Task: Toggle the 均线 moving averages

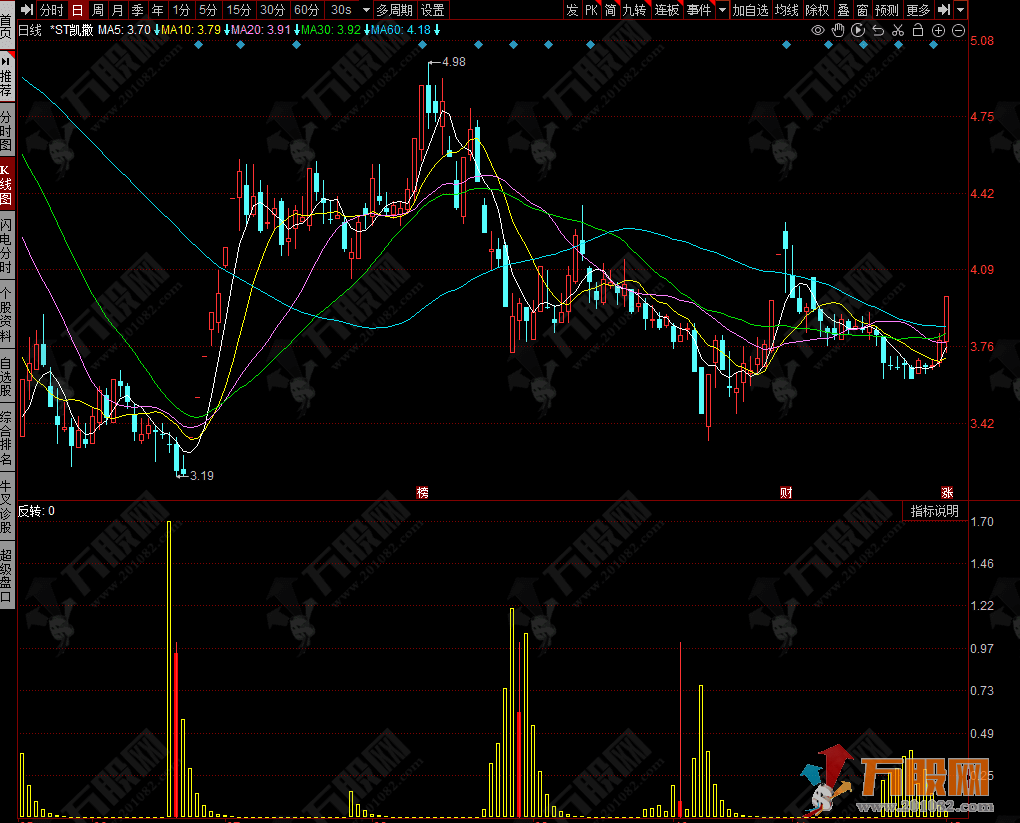Action: coord(786,10)
